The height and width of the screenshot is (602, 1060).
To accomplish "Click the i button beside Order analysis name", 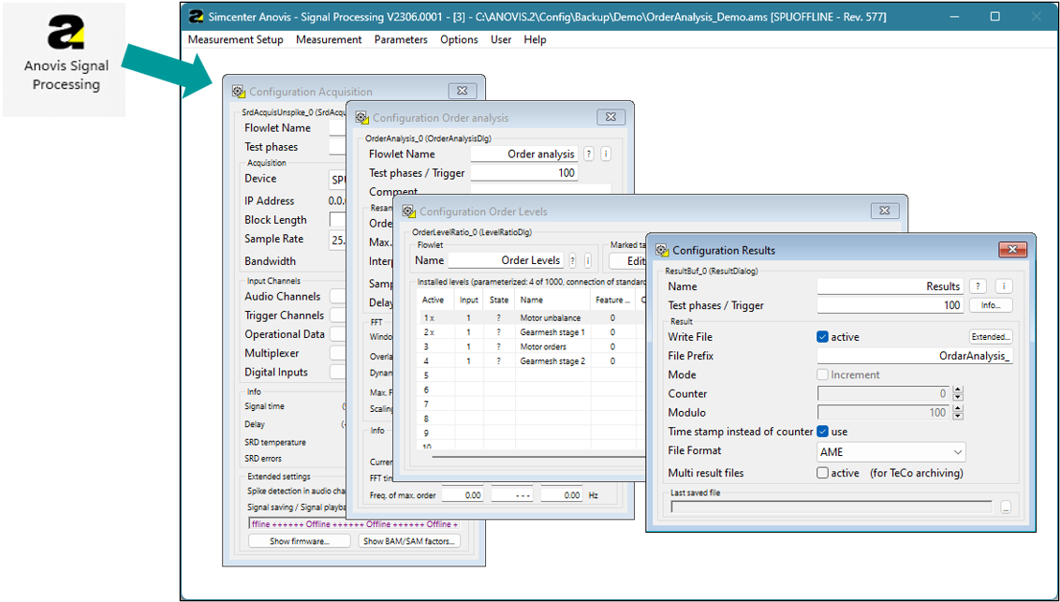I will pos(606,154).
